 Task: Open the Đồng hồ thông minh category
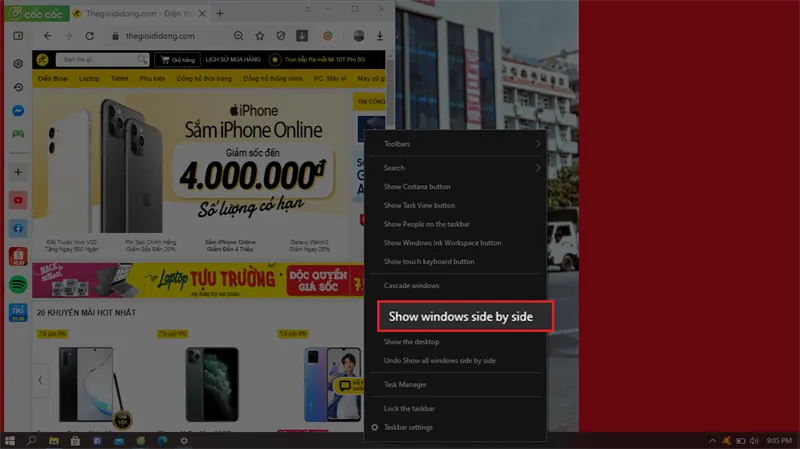tap(273, 79)
